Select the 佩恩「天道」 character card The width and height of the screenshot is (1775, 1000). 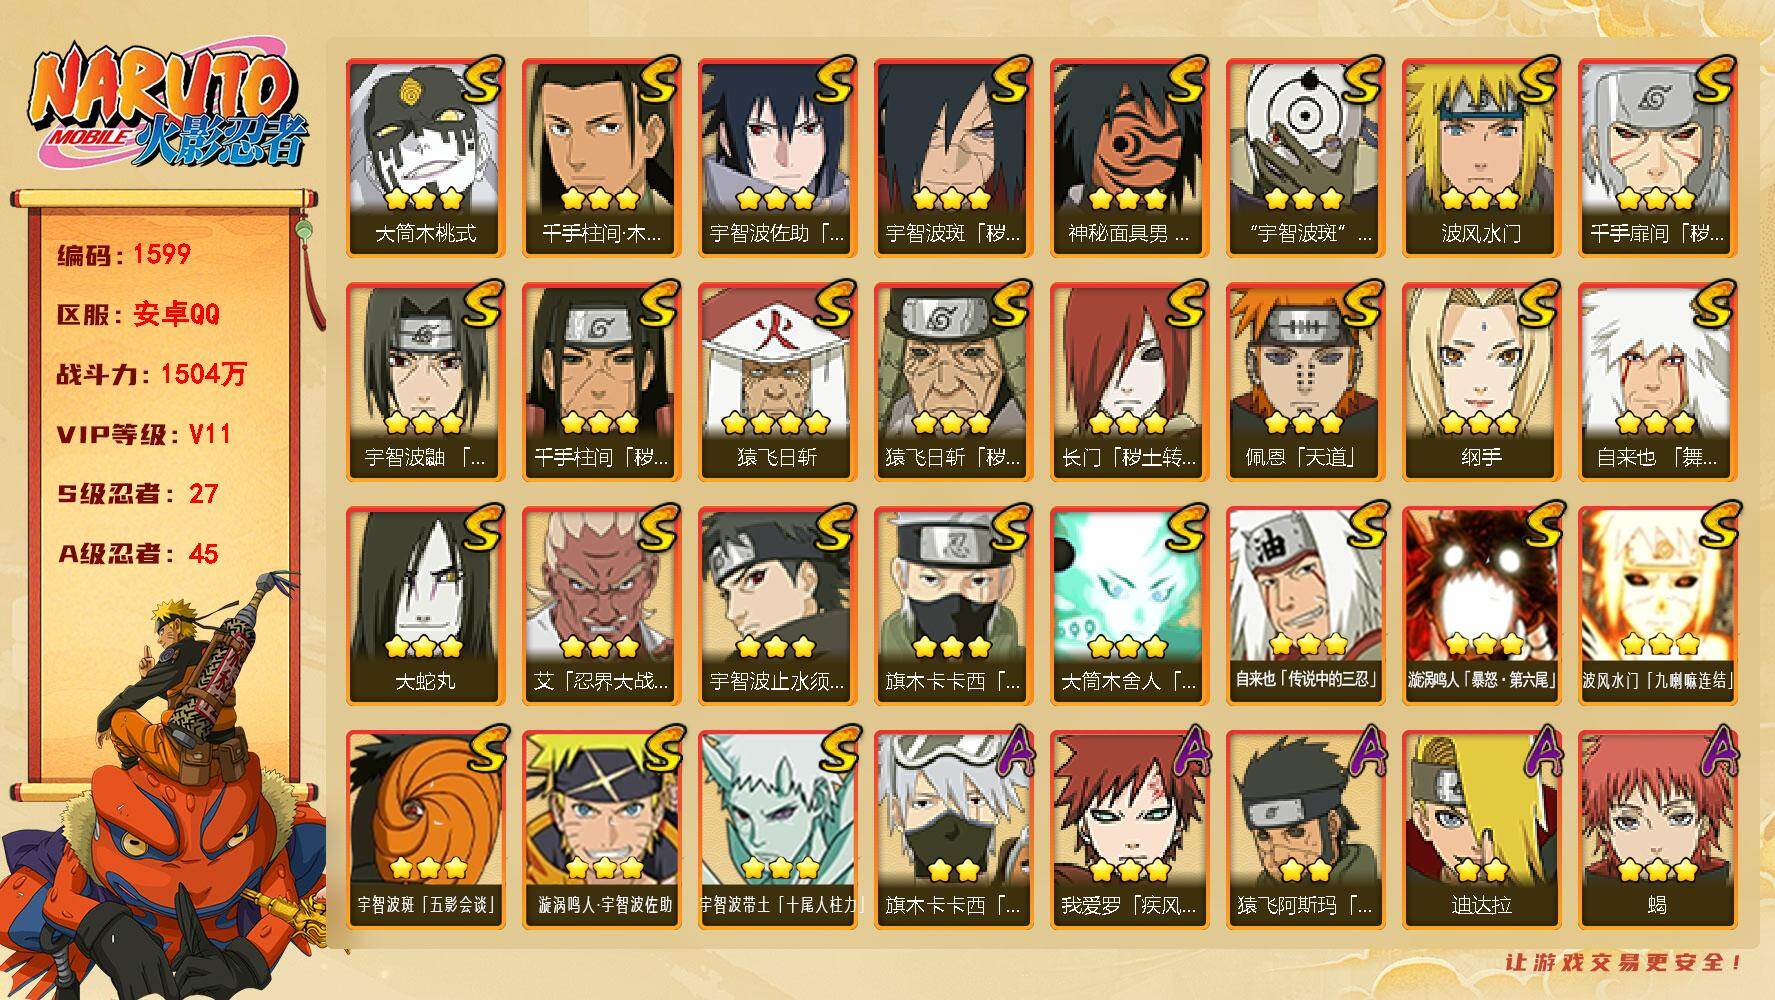(1305, 381)
